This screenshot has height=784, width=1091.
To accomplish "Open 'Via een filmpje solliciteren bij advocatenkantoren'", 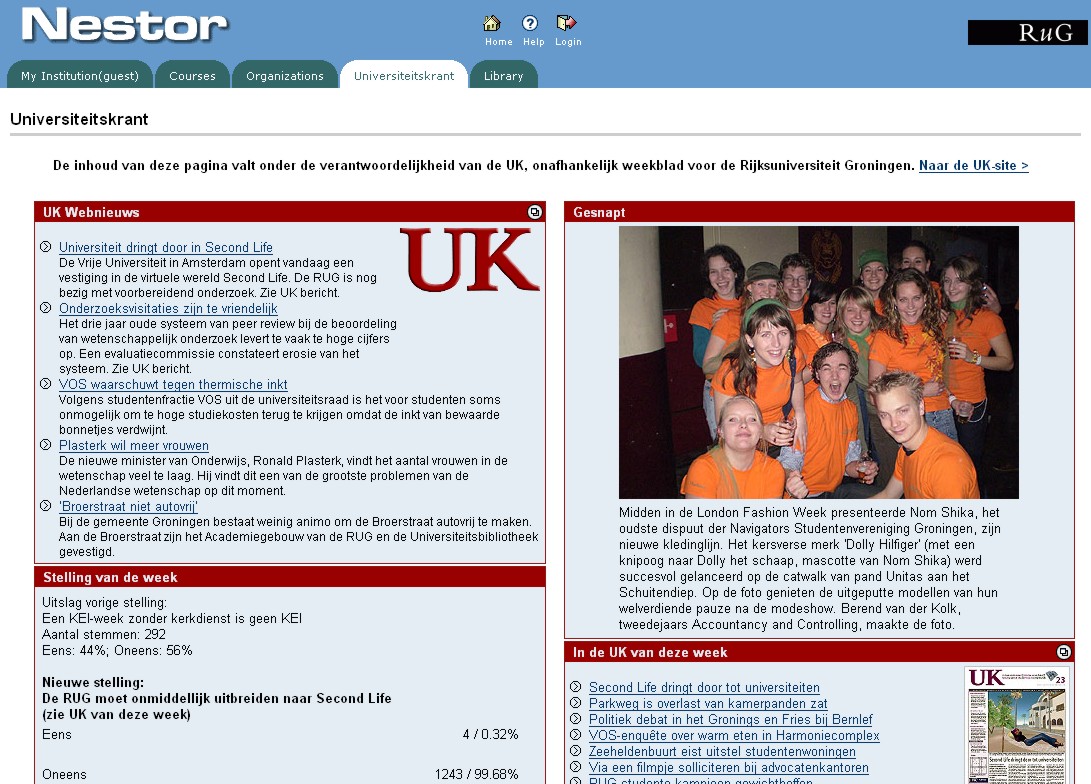I will [x=728, y=767].
